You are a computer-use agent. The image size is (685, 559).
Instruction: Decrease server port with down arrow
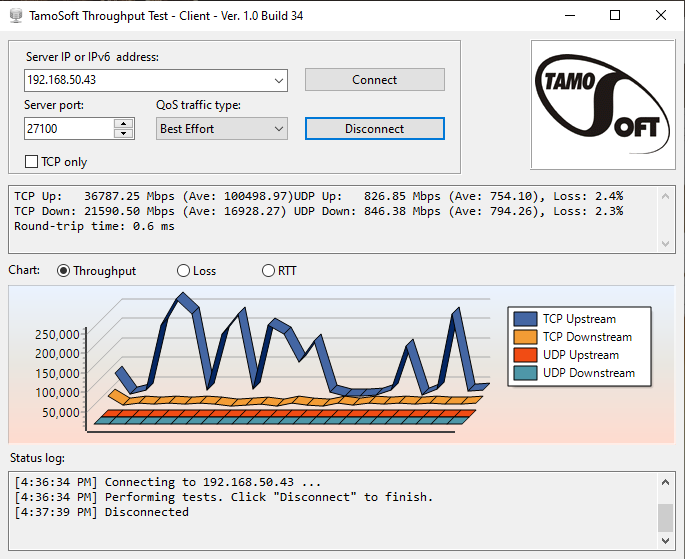click(x=124, y=133)
